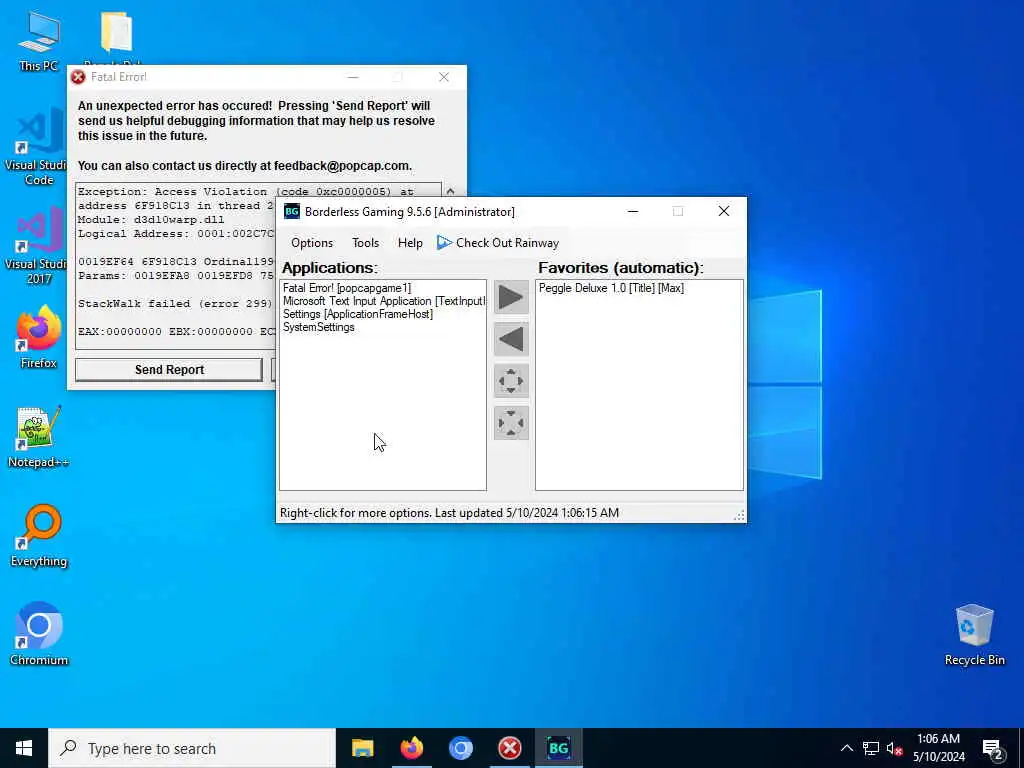Switch to Firefox on the taskbar
Screen dimensions: 1024x768
(x=411, y=748)
